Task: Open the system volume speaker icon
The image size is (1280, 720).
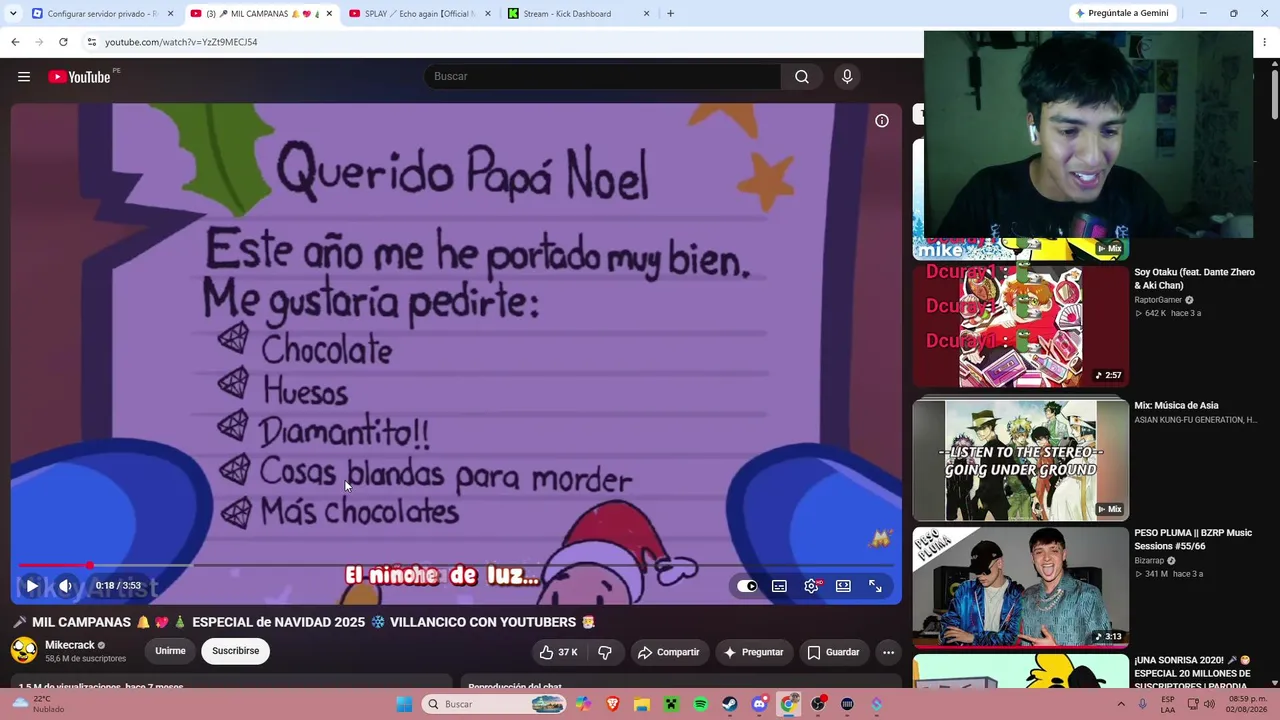Action: tap(1209, 704)
